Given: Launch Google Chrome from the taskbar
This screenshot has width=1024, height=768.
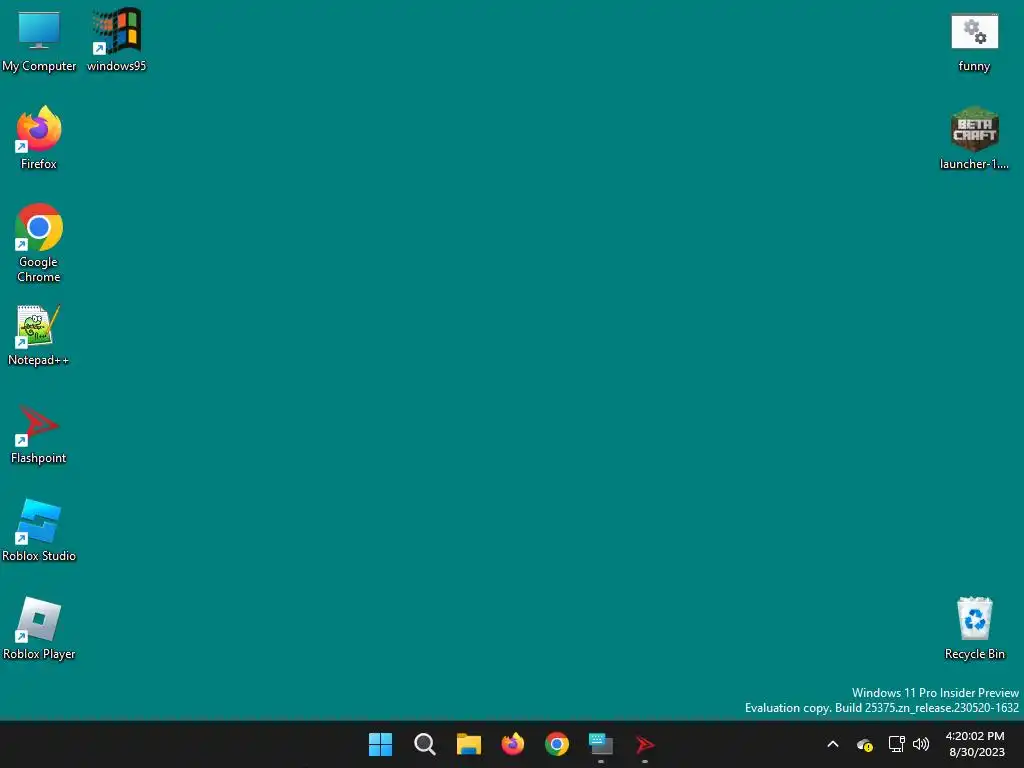Looking at the screenshot, I should [557, 744].
